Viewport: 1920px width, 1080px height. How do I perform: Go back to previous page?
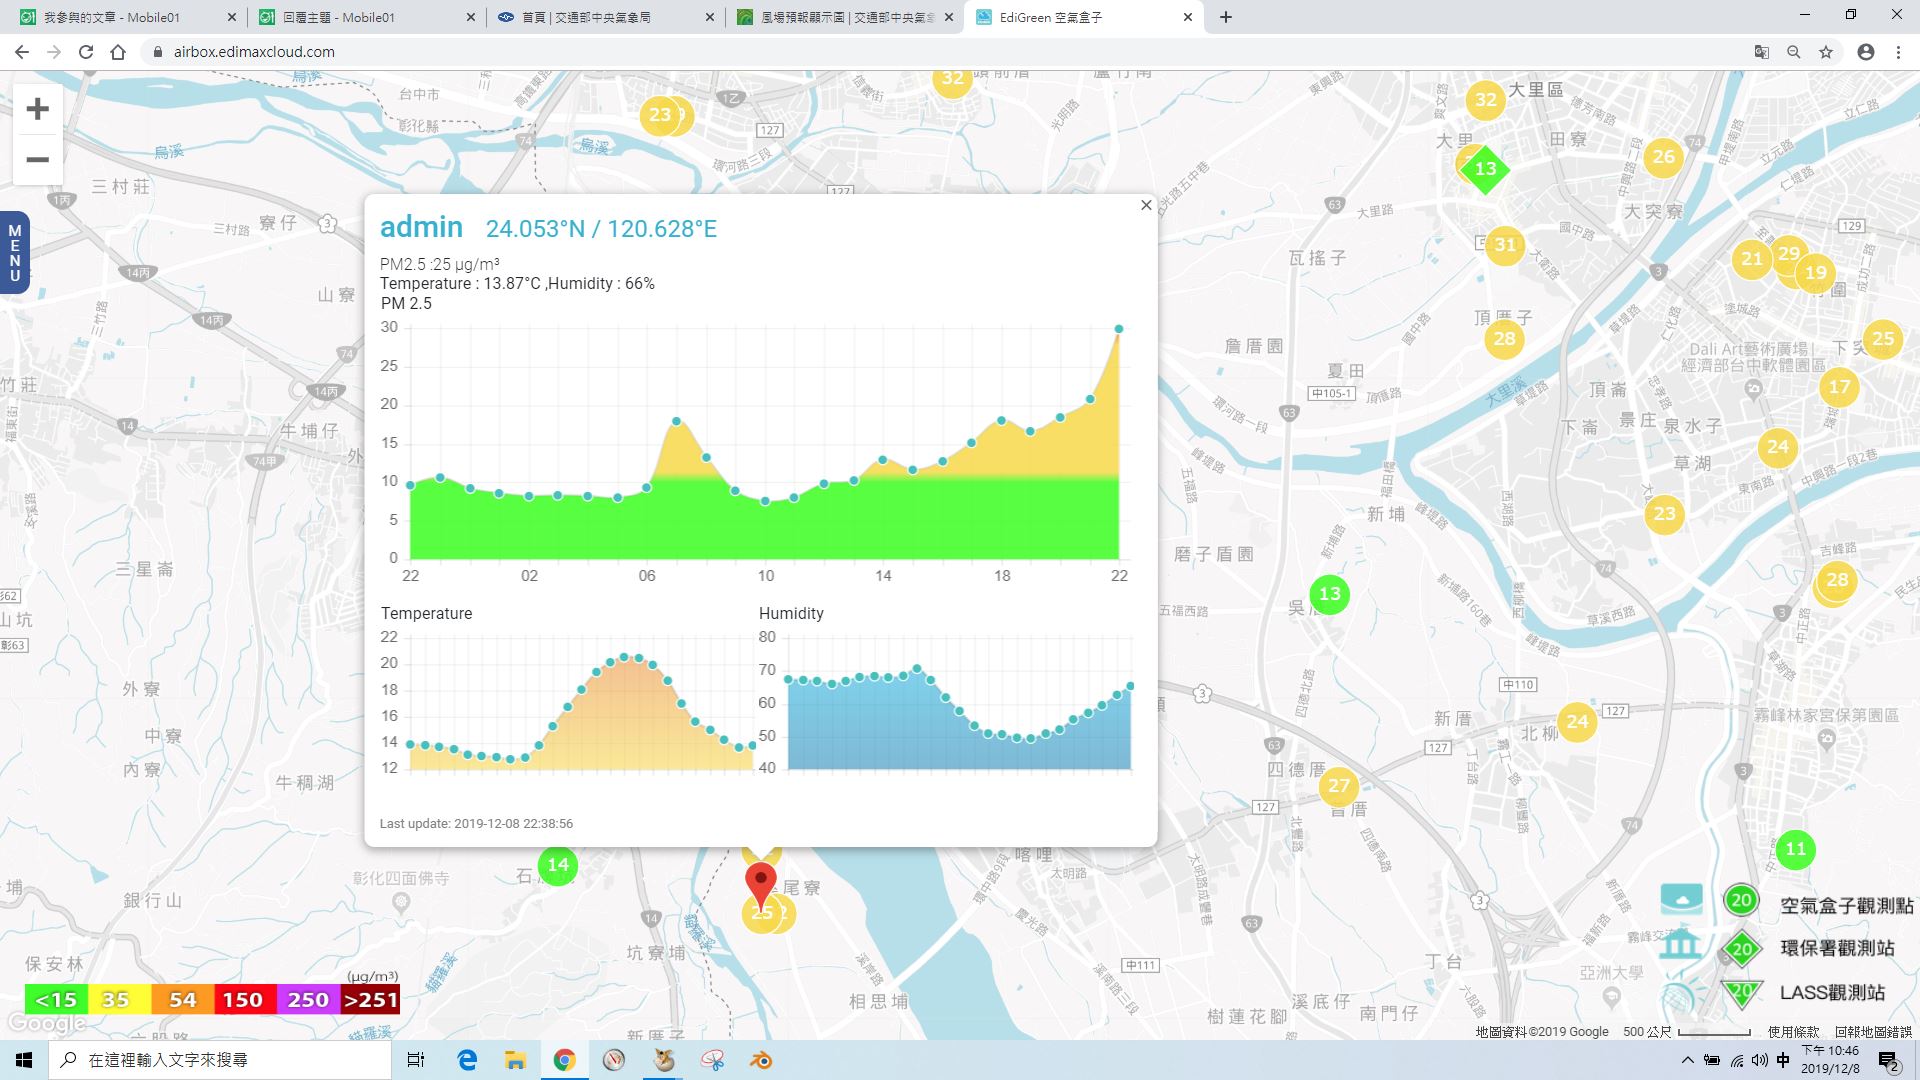tap(22, 52)
